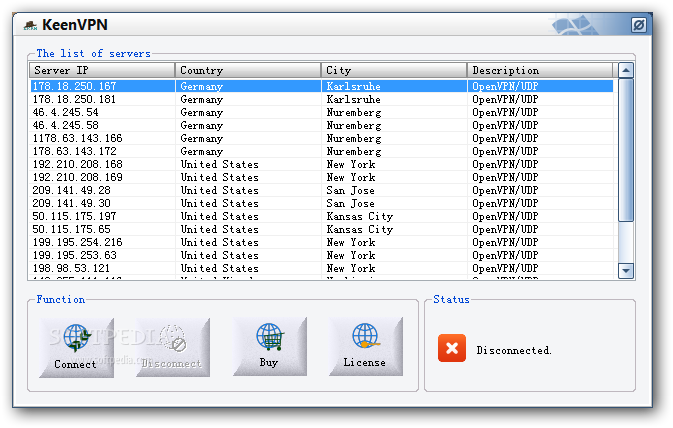Click Germany in the 178.63.143.172 row
This screenshot has width=673, height=428.
(201, 152)
